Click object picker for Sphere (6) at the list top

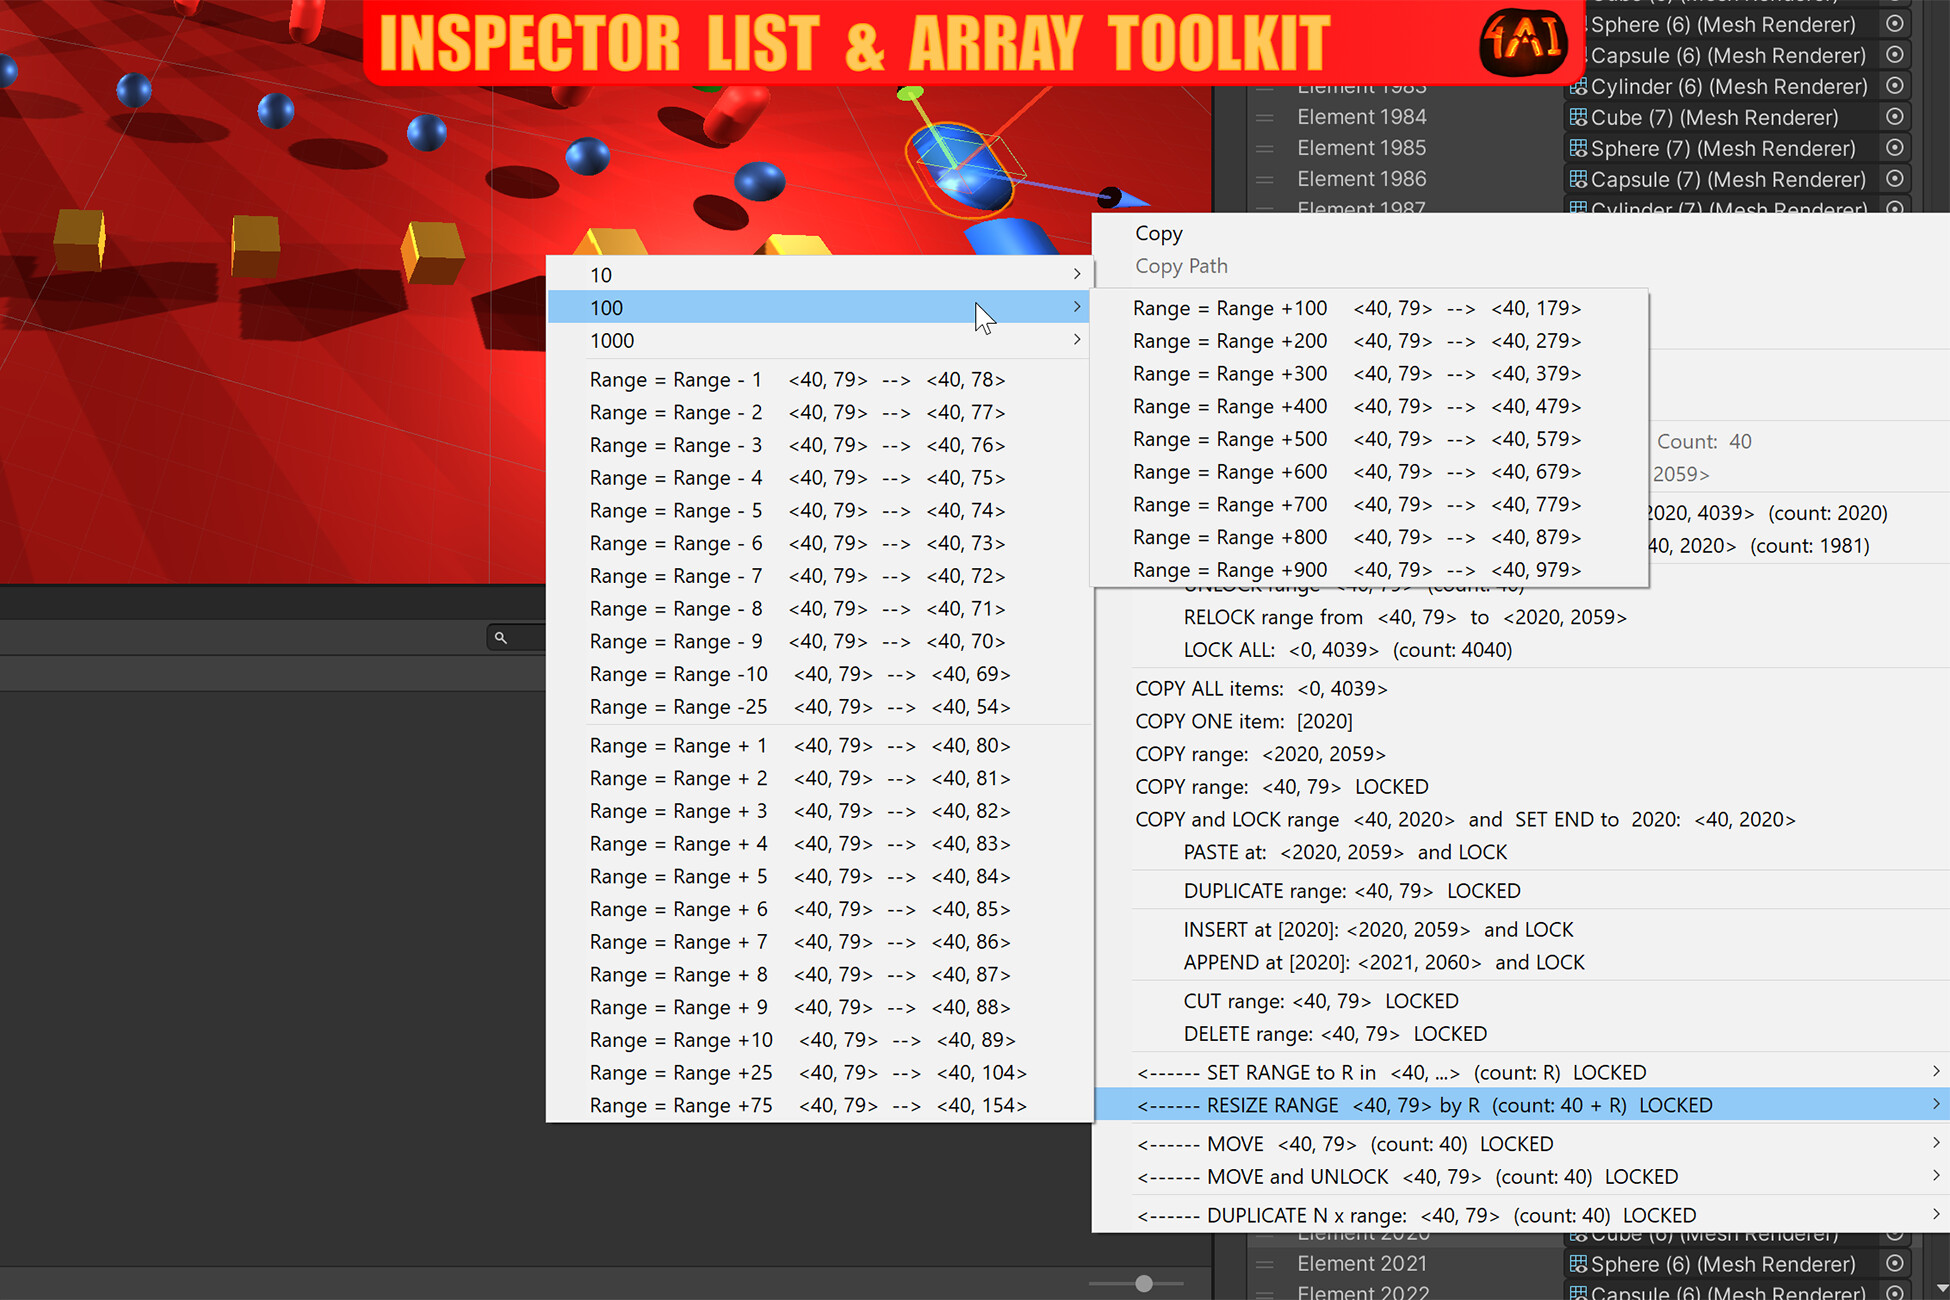(x=1894, y=24)
